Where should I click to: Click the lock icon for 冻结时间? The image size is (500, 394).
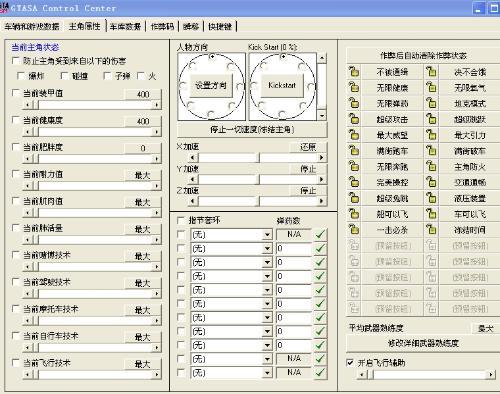click(431, 230)
